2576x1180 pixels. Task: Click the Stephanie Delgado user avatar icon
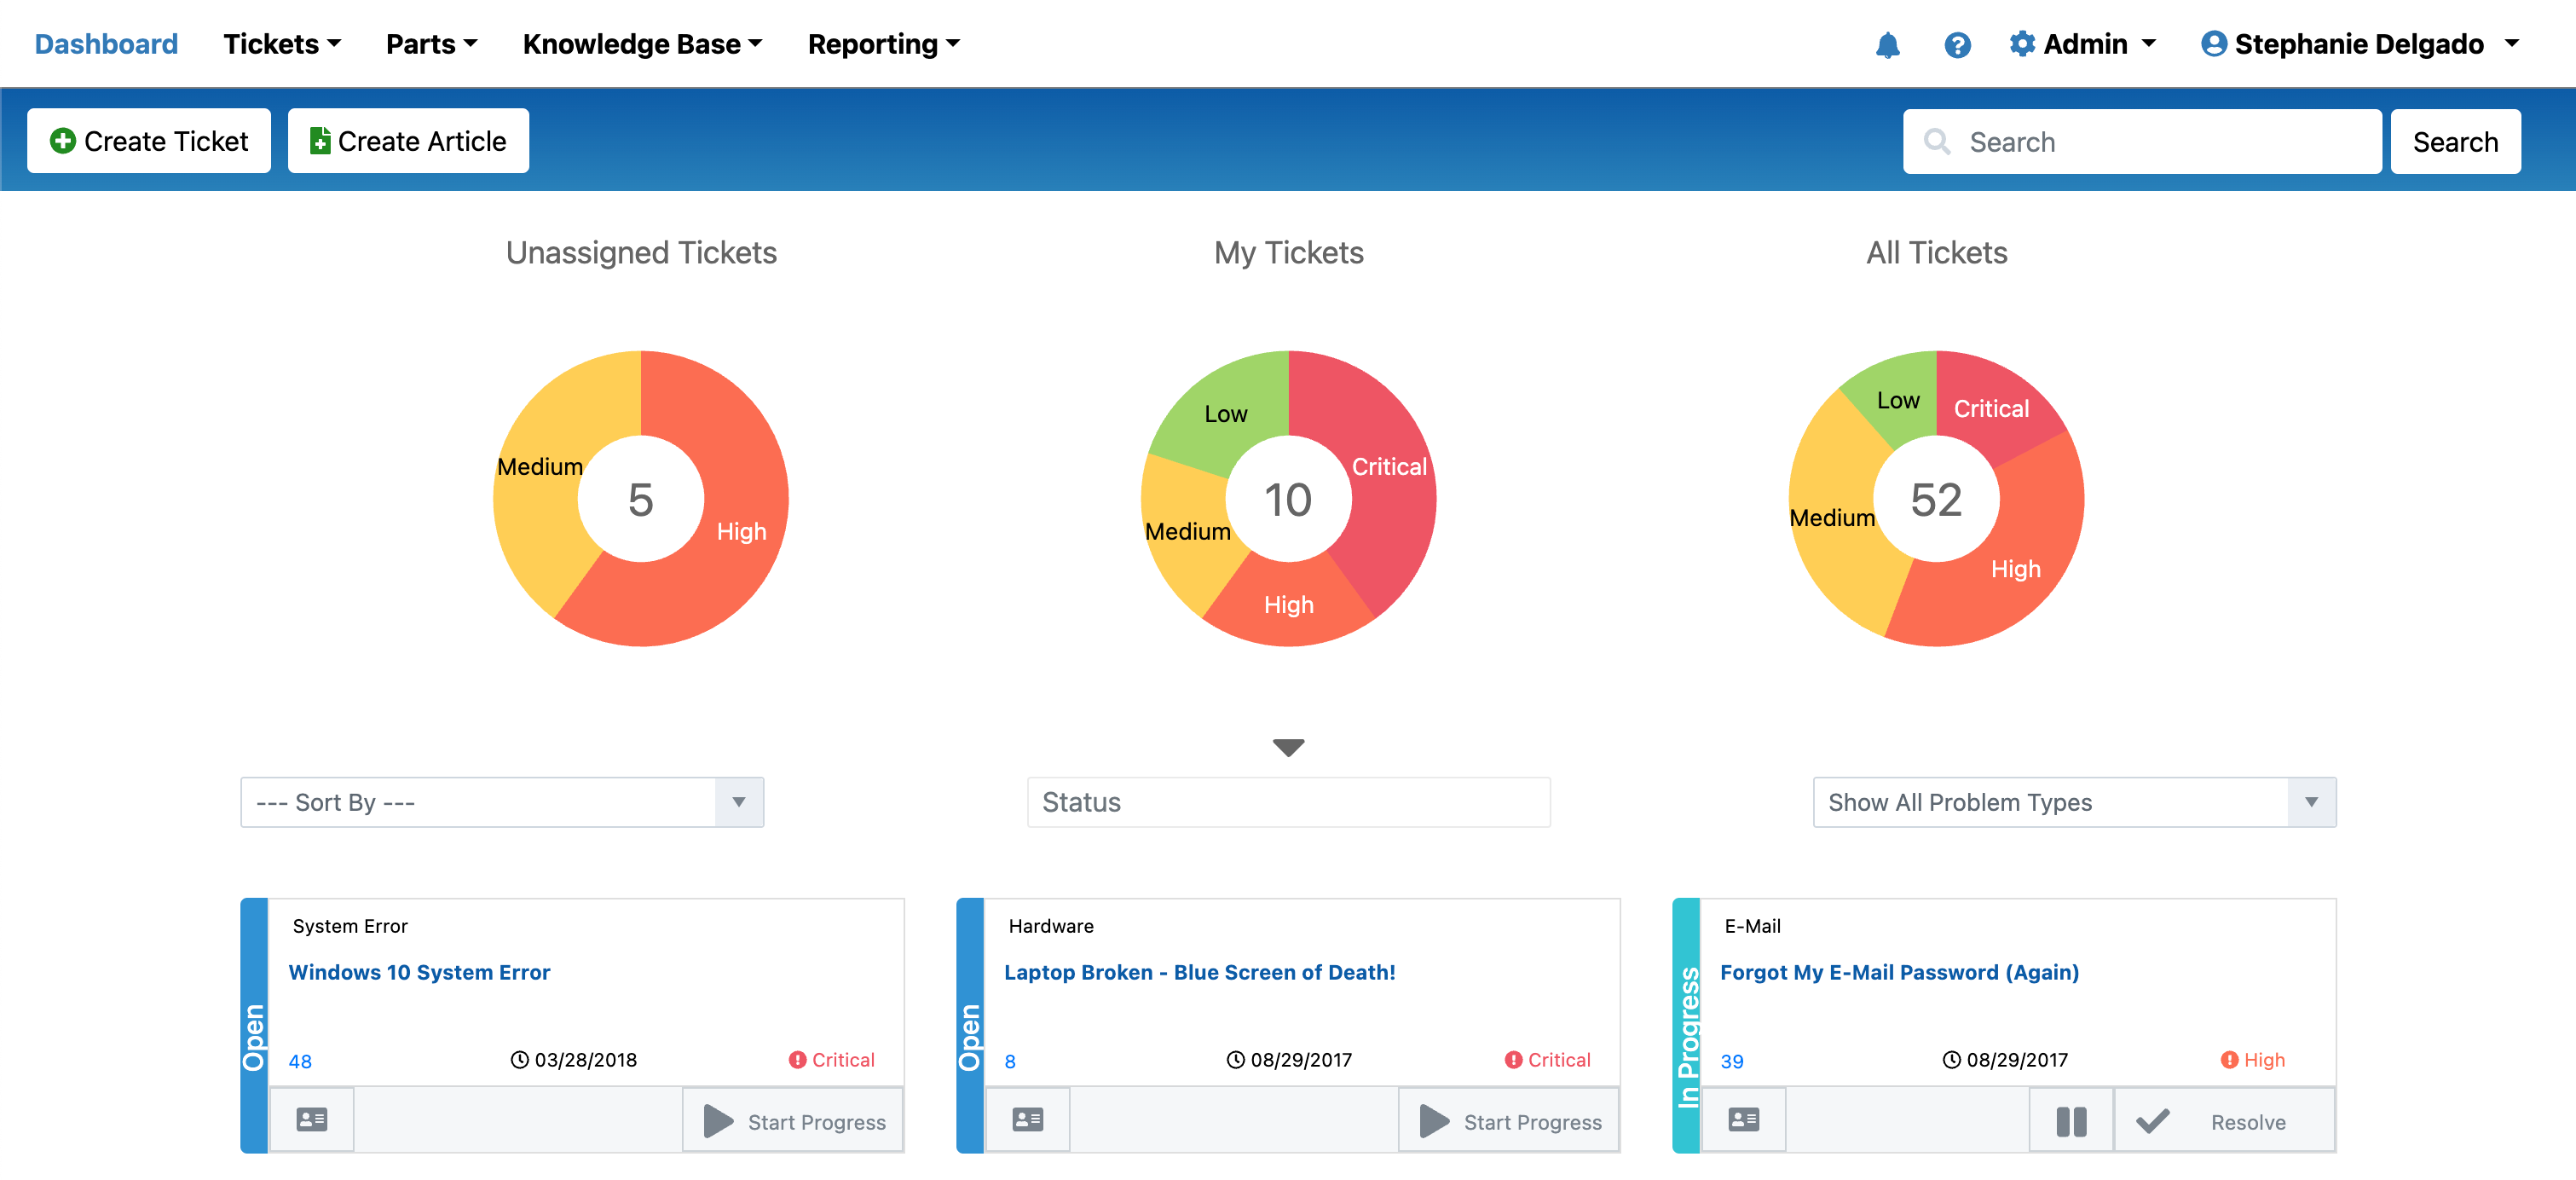tap(2213, 44)
